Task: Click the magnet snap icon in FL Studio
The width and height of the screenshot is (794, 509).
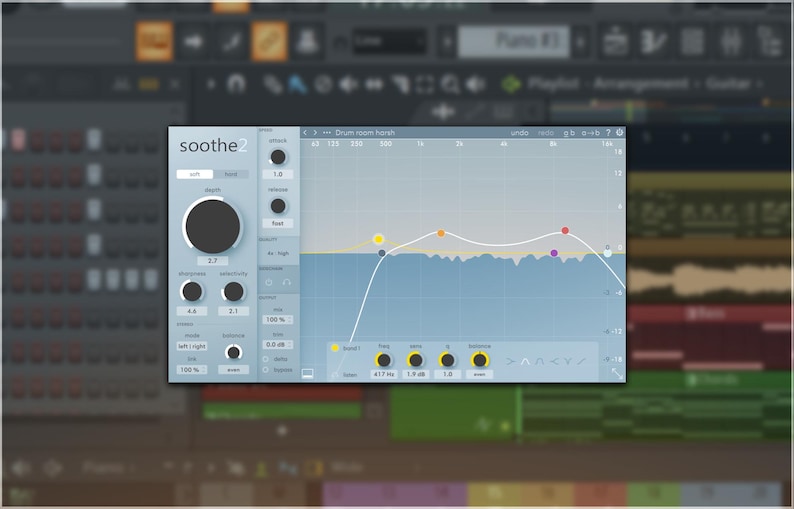Action: click(x=236, y=84)
